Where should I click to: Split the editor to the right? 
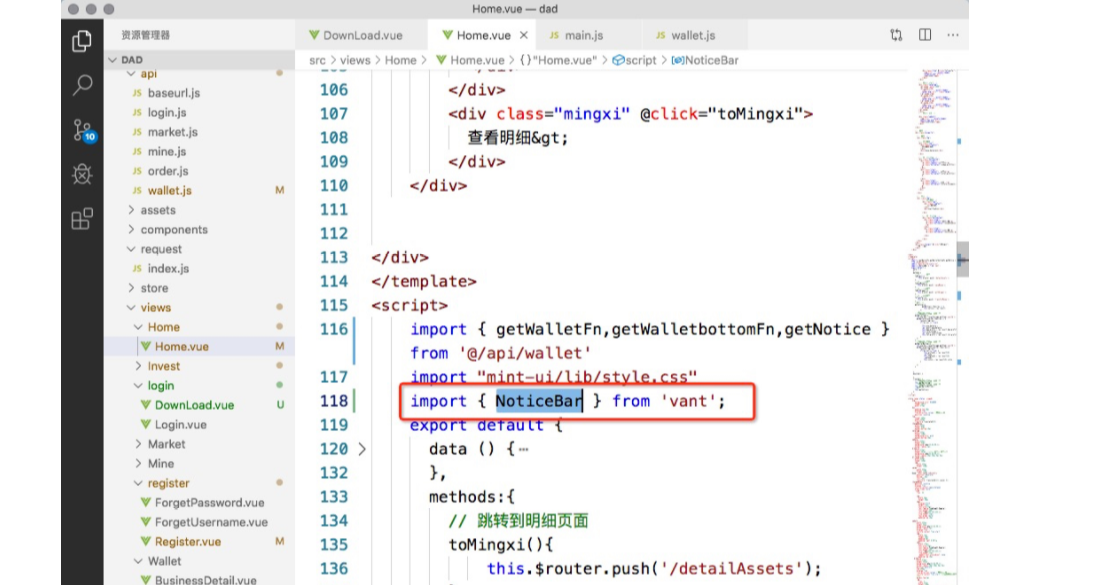point(924,35)
